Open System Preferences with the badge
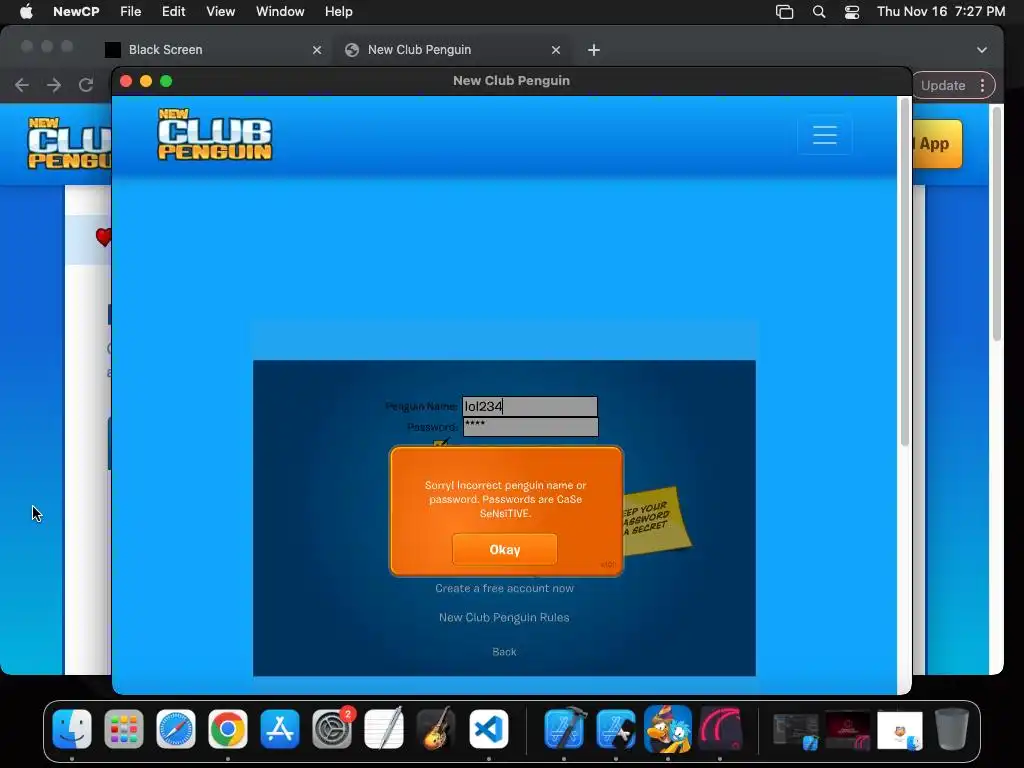This screenshot has height=768, width=1024. (x=332, y=729)
